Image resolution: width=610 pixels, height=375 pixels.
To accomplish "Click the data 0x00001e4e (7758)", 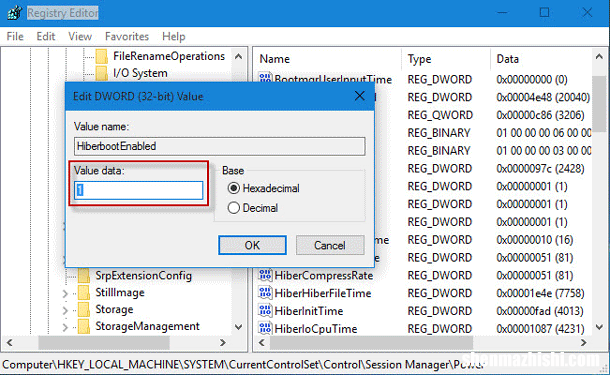I will [540, 293].
